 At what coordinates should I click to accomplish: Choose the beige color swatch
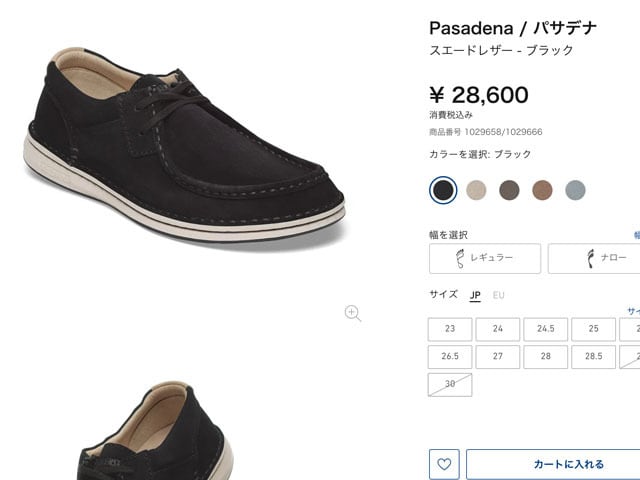click(x=476, y=190)
